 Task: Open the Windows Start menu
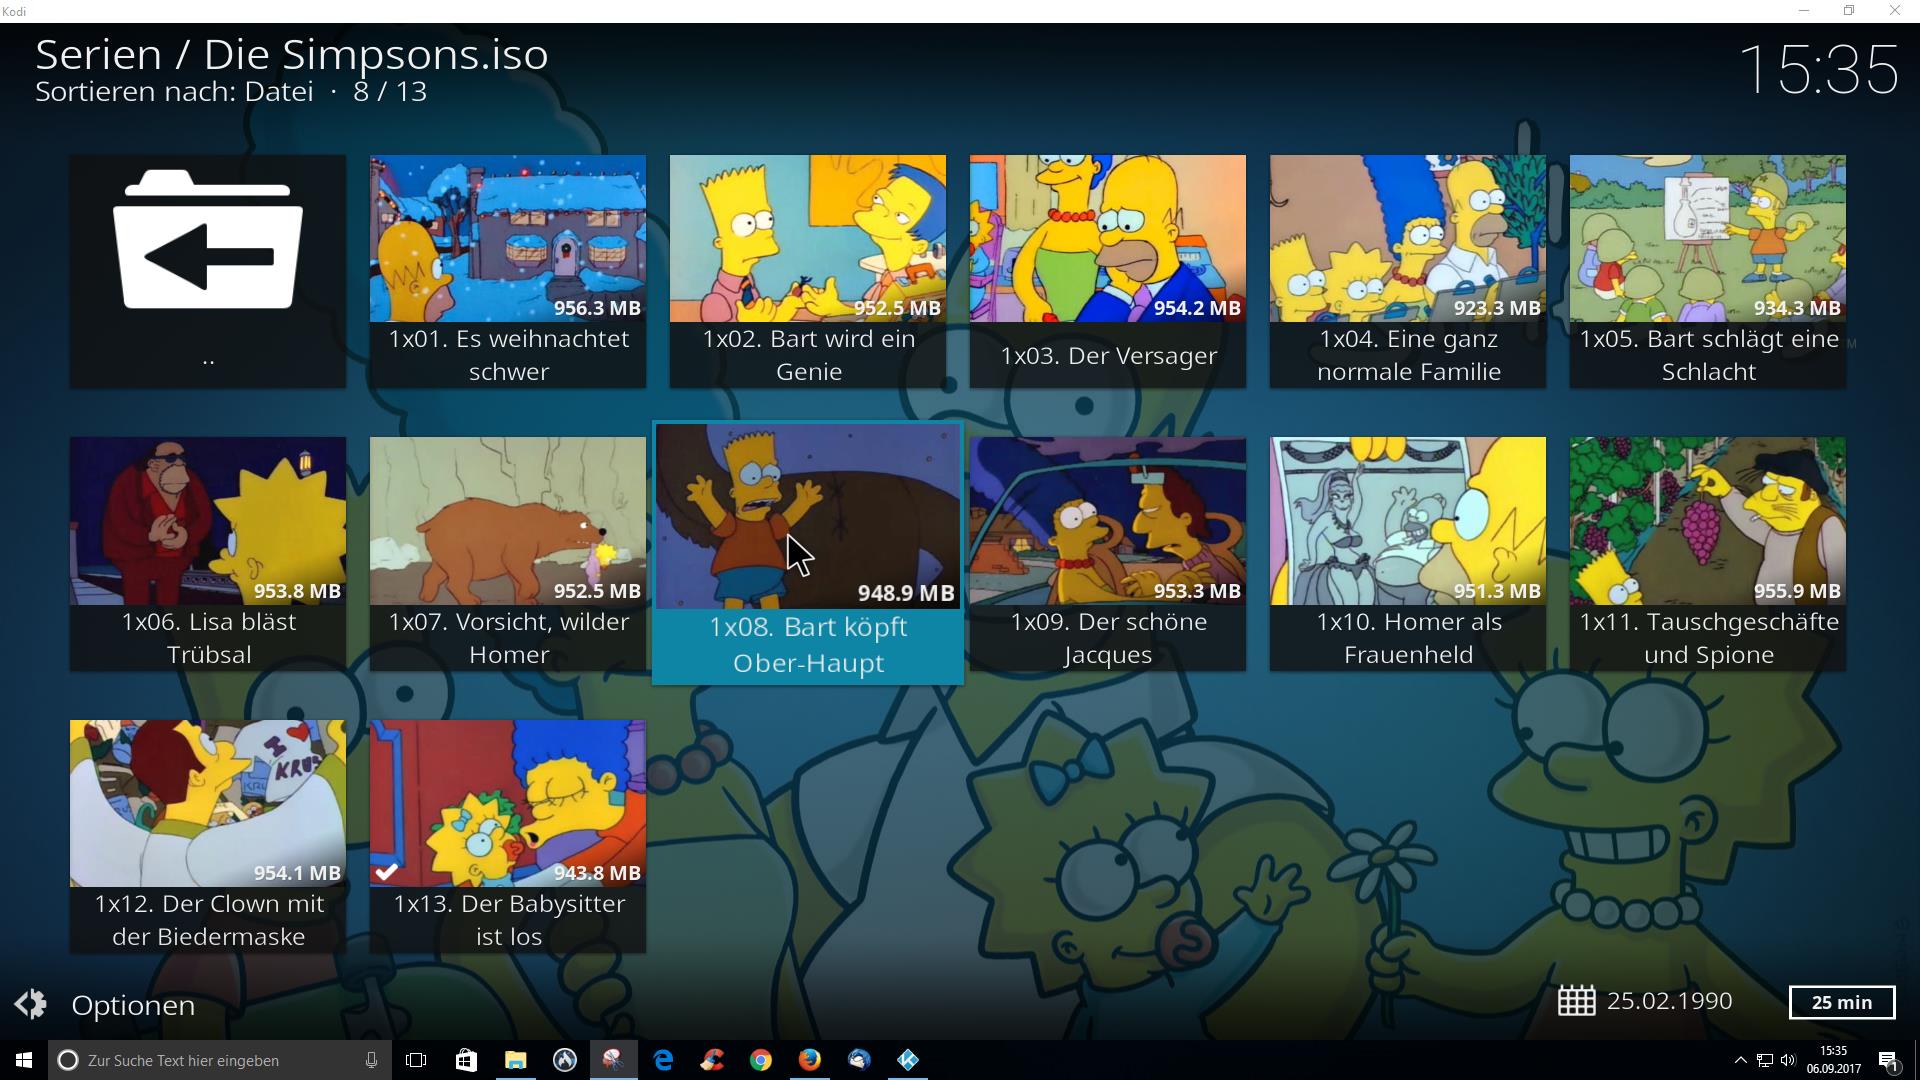pos(24,1060)
